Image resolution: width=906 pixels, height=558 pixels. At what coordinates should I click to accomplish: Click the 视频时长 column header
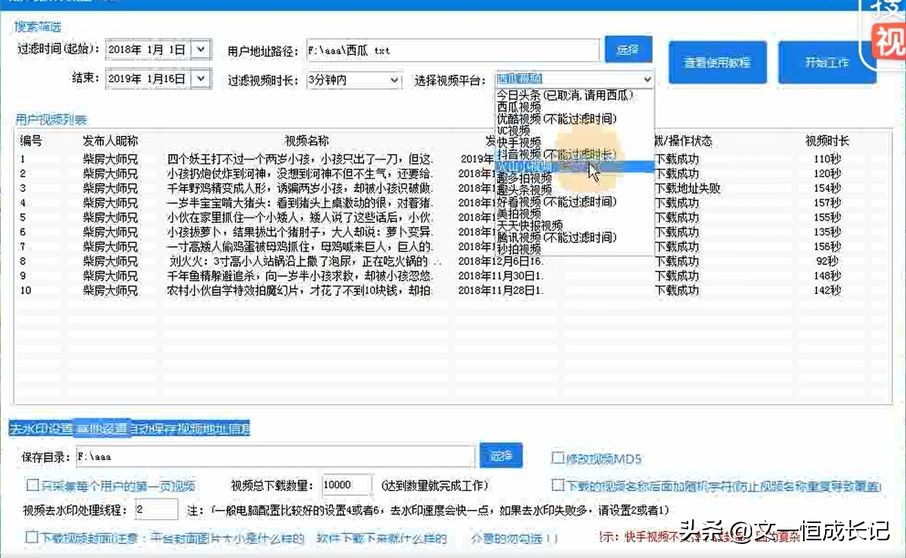coord(827,141)
